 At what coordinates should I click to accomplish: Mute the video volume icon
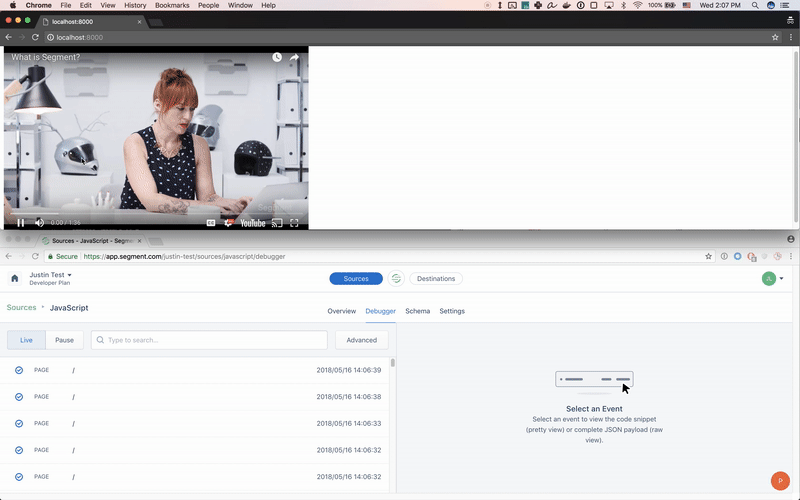pos(39,222)
